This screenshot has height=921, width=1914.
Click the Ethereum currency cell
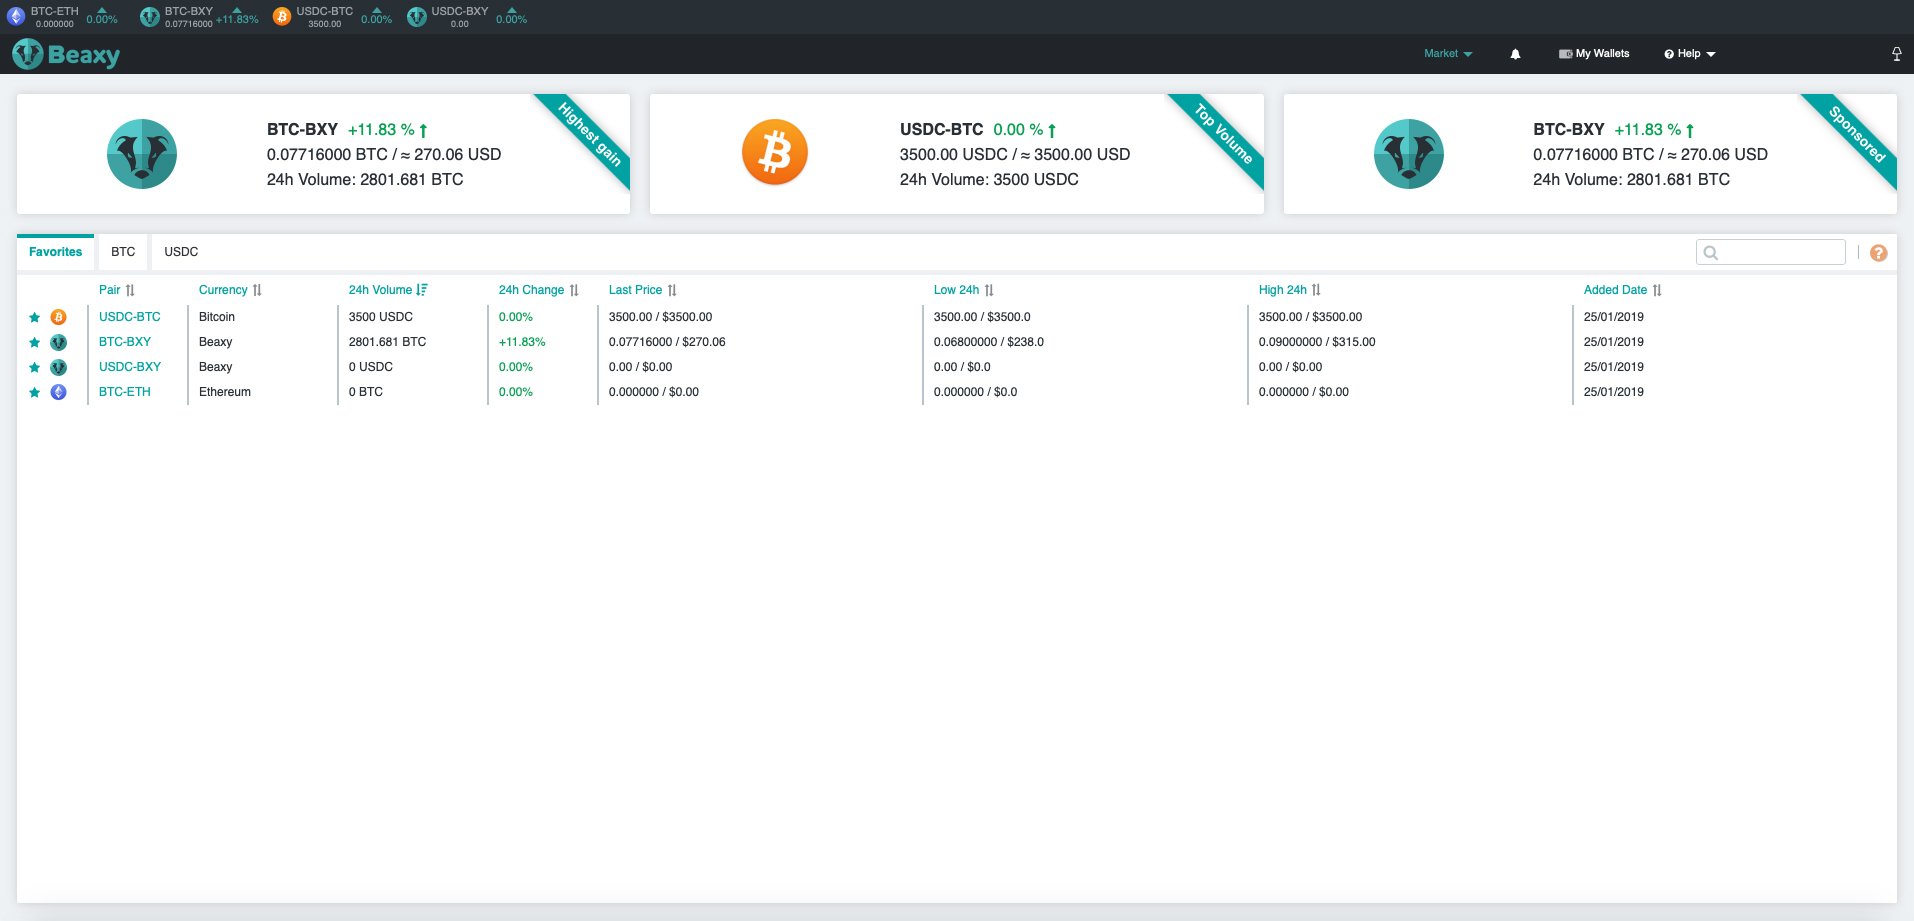pos(225,392)
